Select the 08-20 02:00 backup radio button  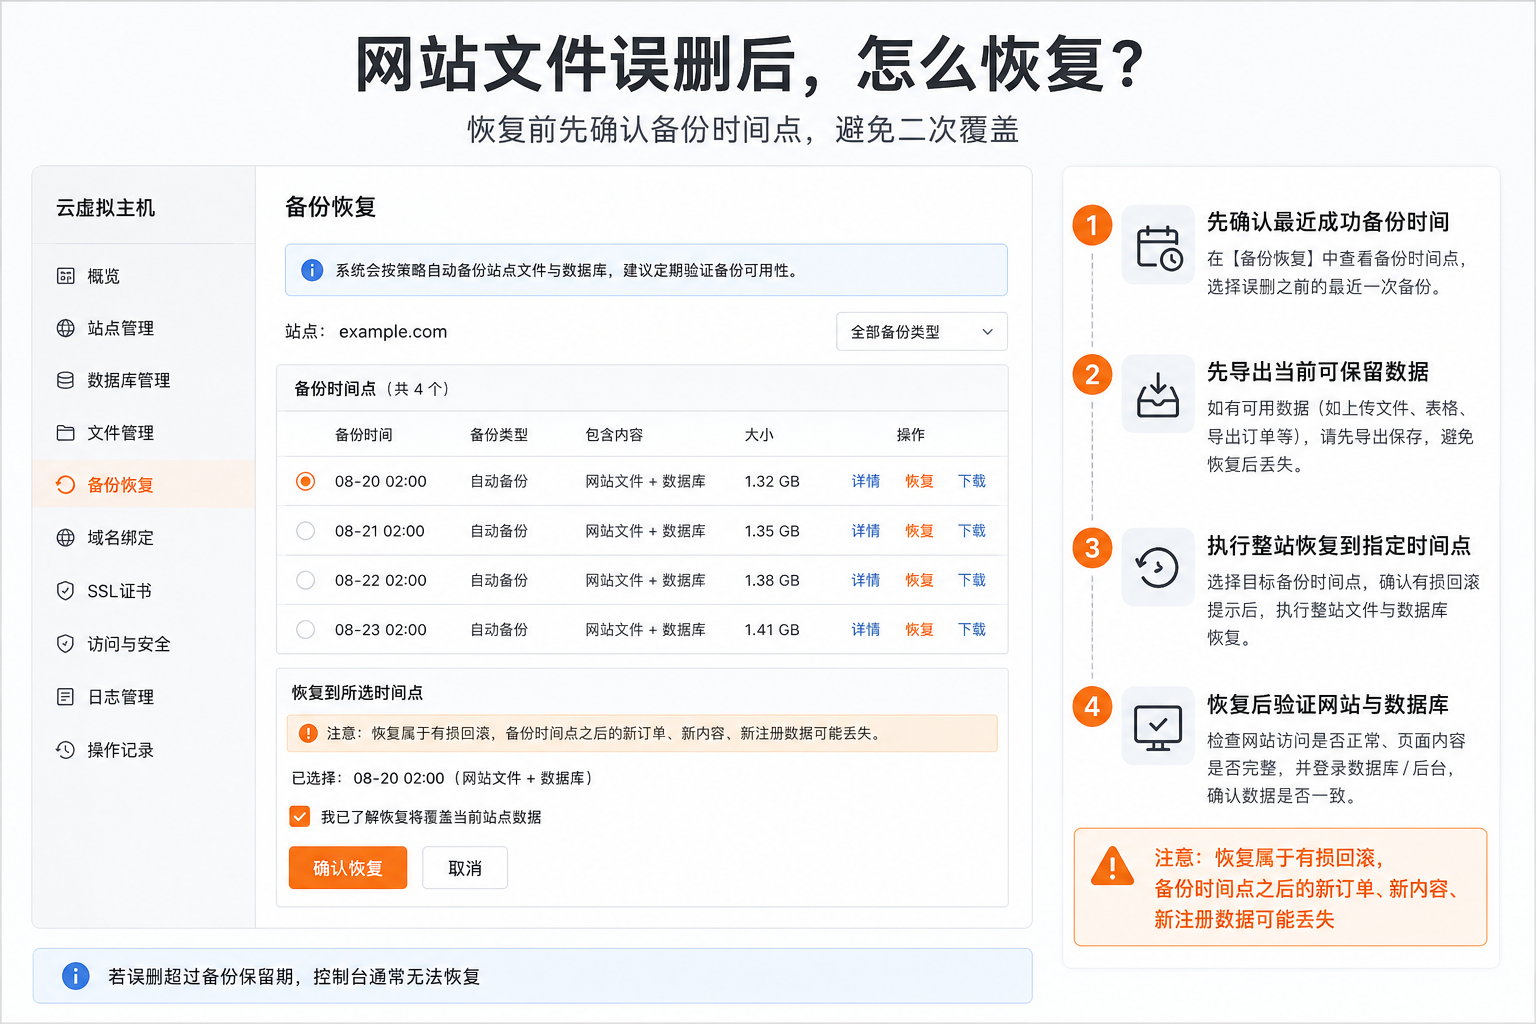(306, 481)
